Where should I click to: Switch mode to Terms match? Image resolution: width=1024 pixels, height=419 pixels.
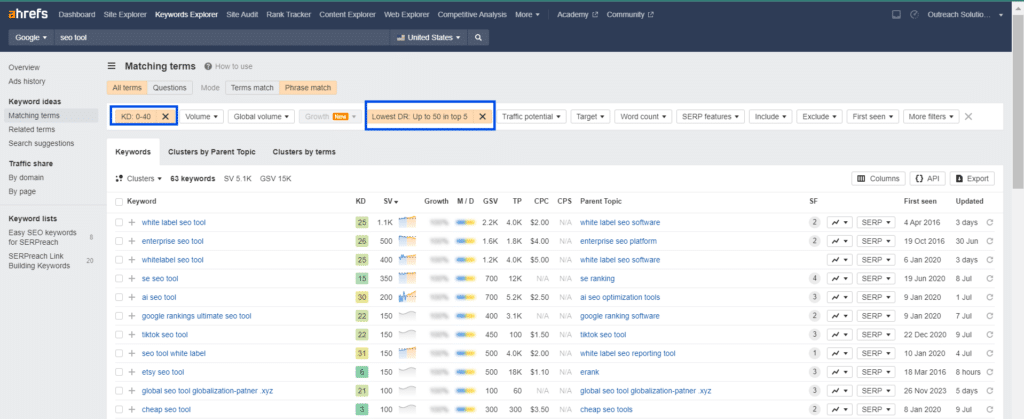[252, 87]
